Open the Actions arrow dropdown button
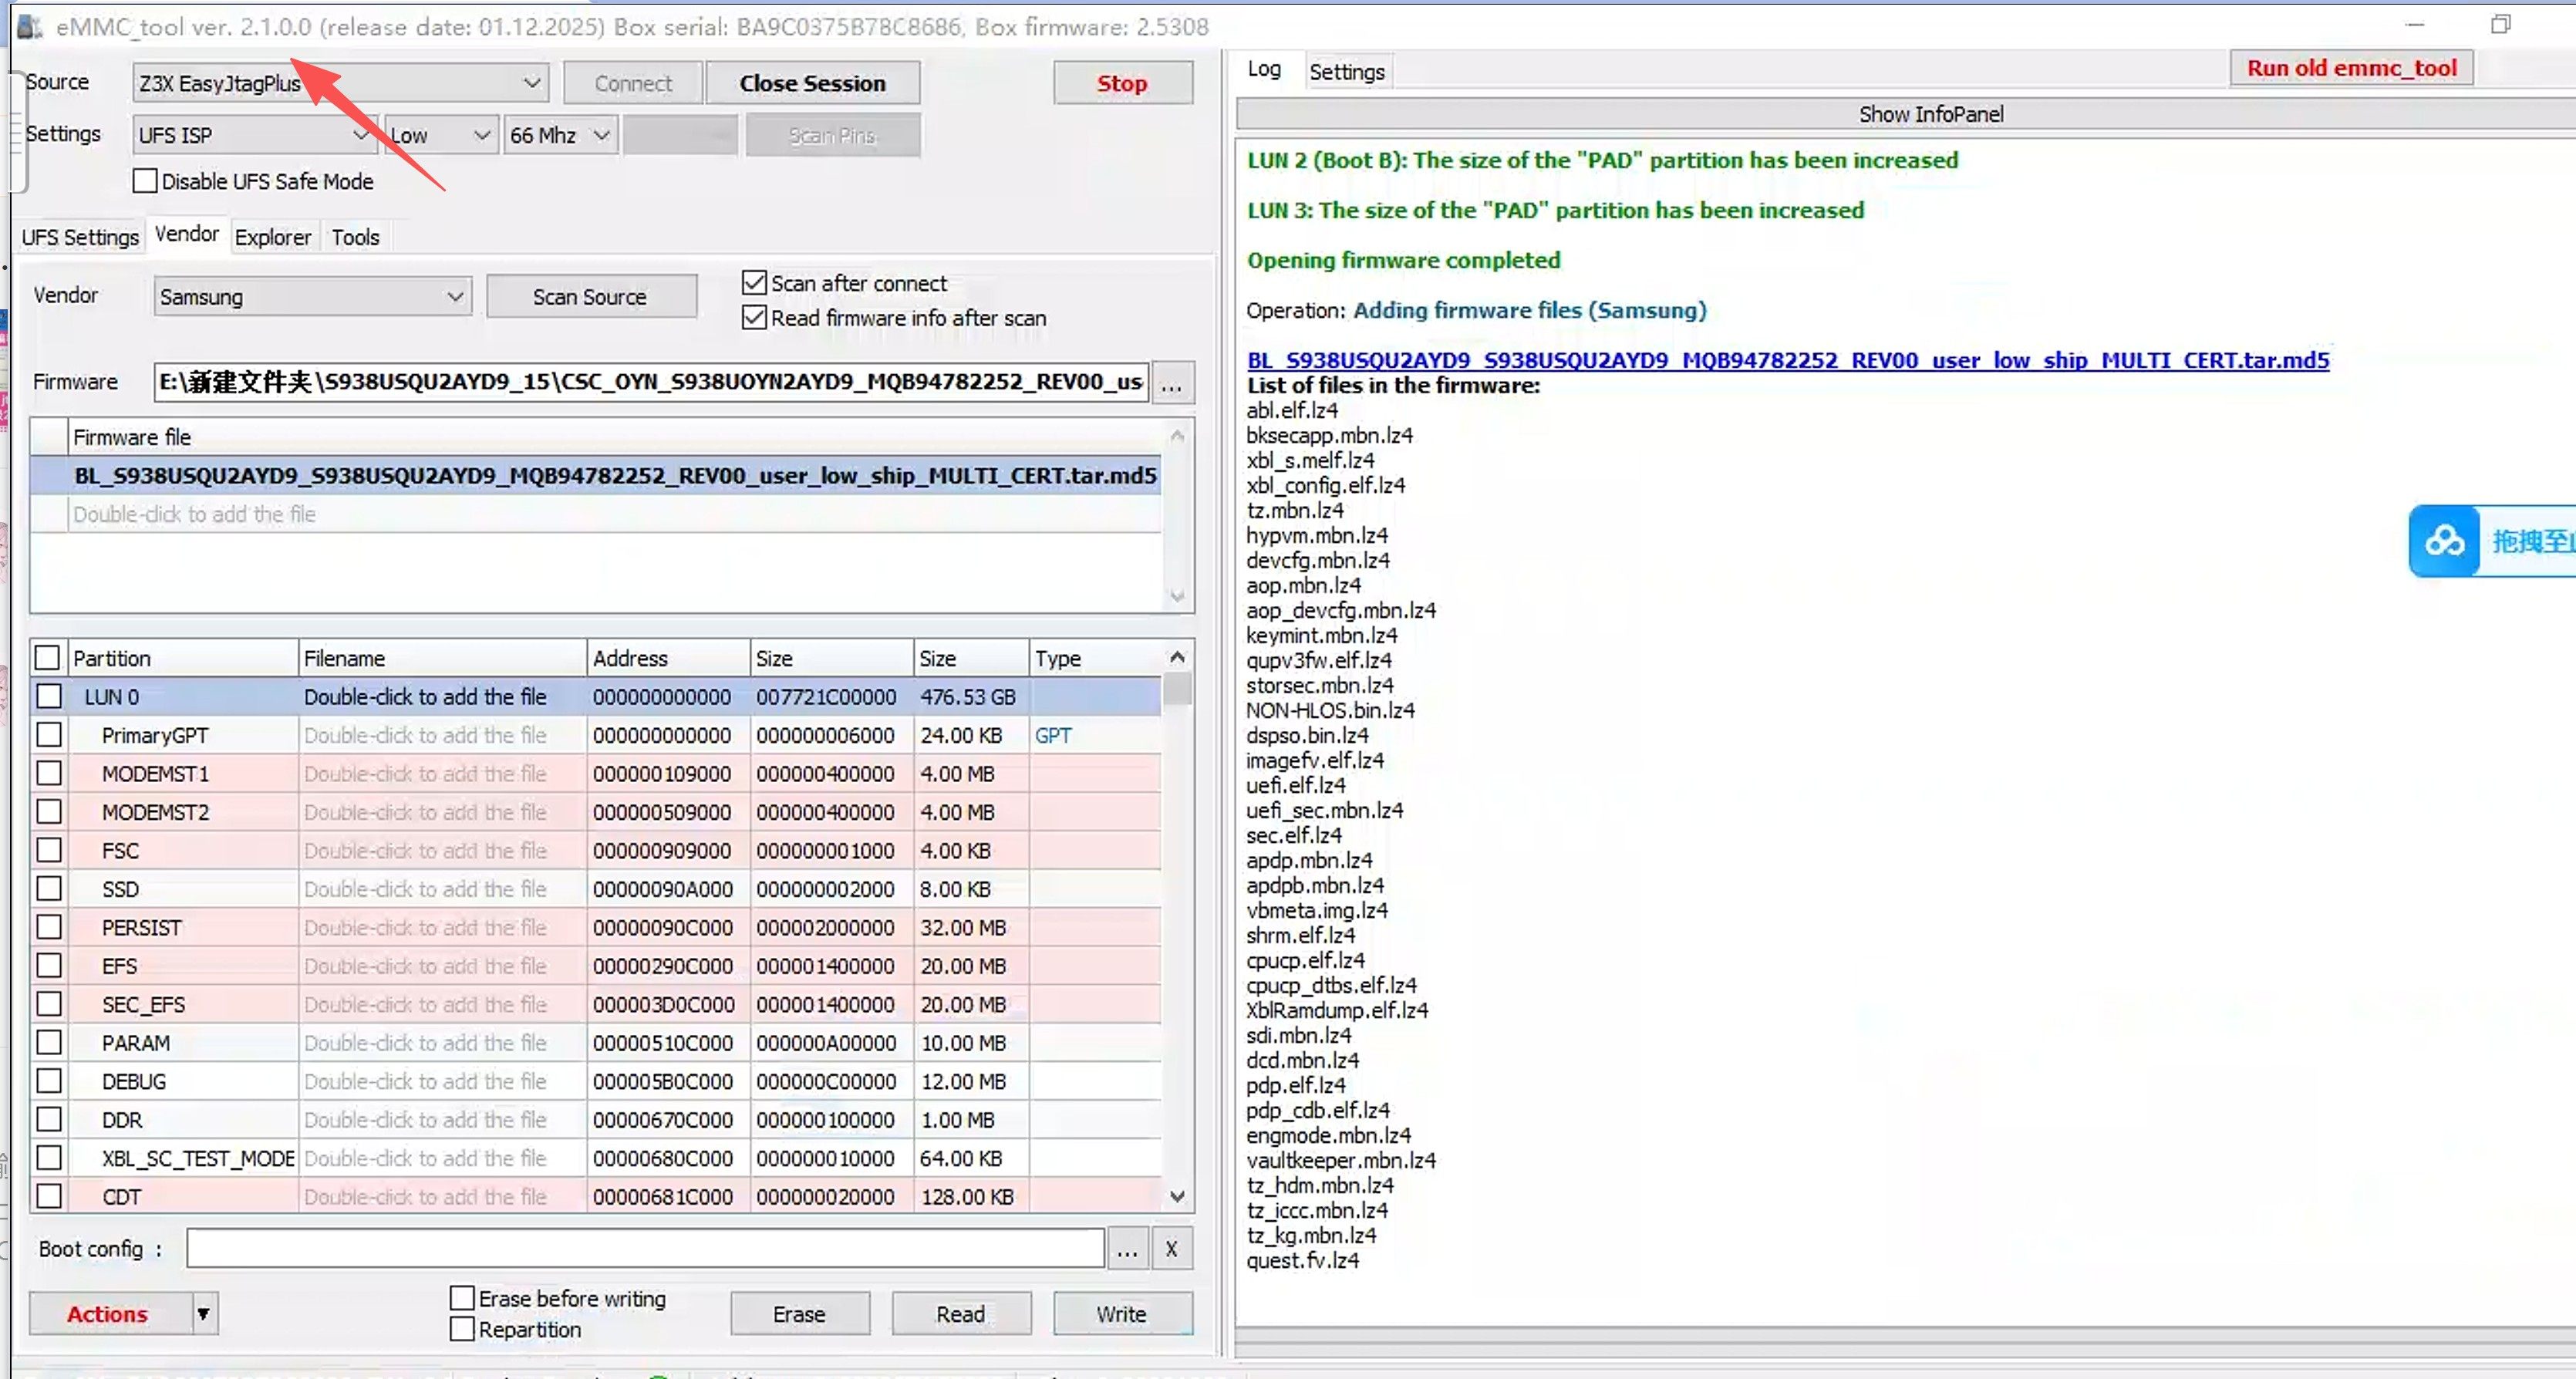 coord(203,1314)
